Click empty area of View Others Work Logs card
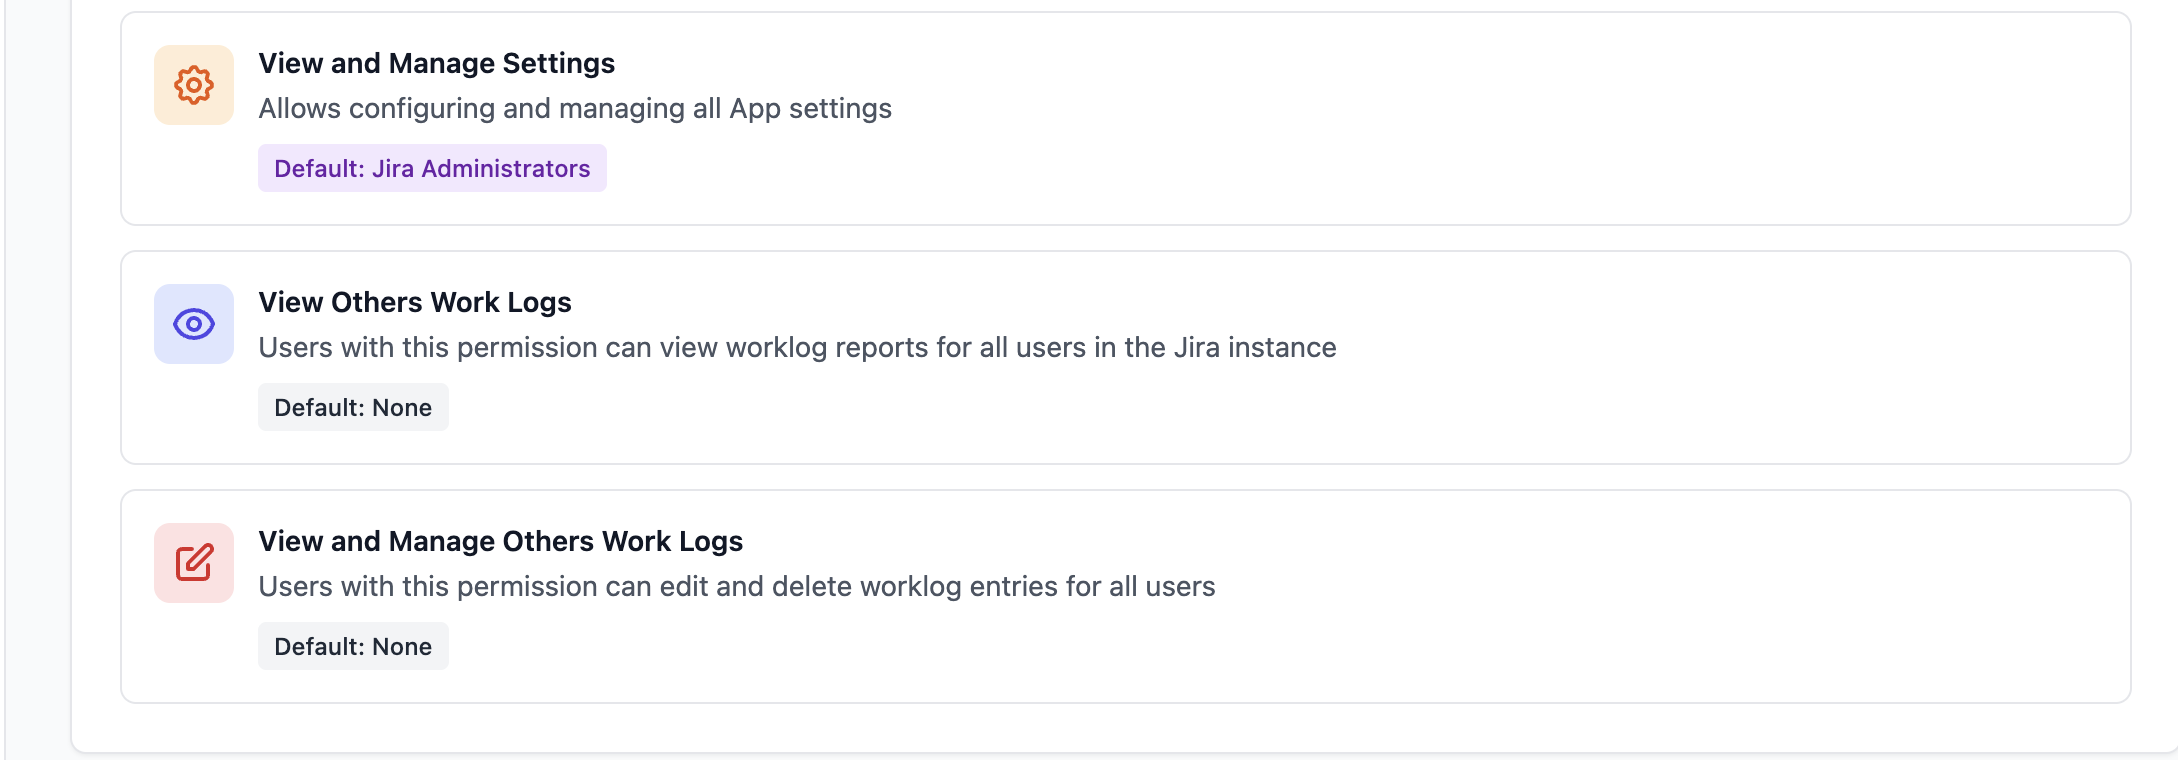This screenshot has height=760, width=2178. pos(1700,400)
